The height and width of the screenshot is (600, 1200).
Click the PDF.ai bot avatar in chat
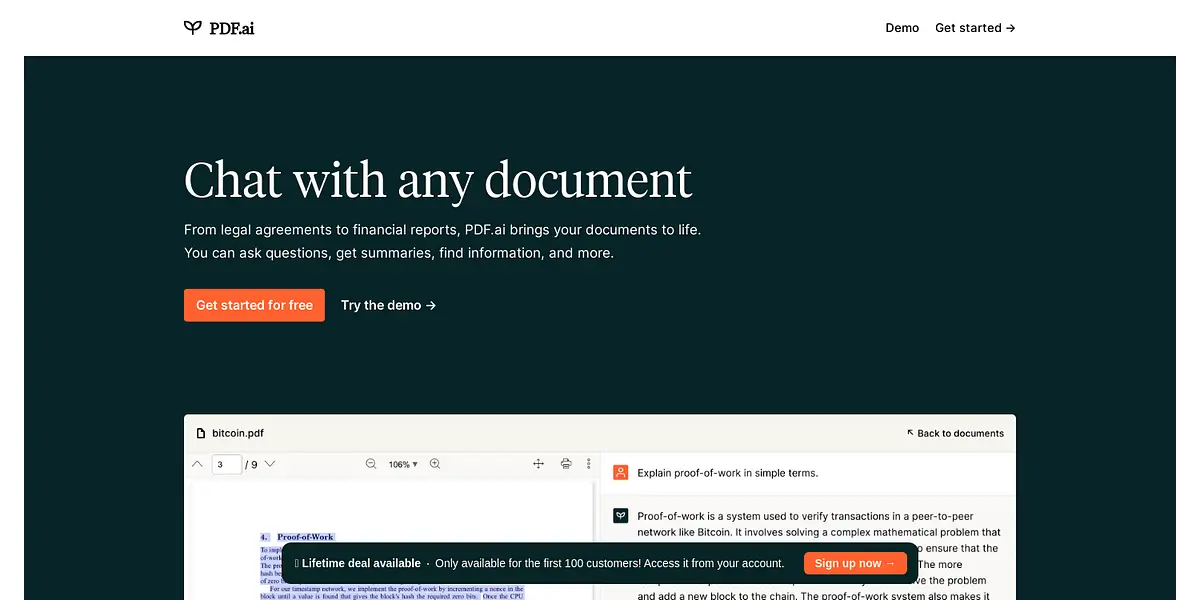click(x=620, y=516)
